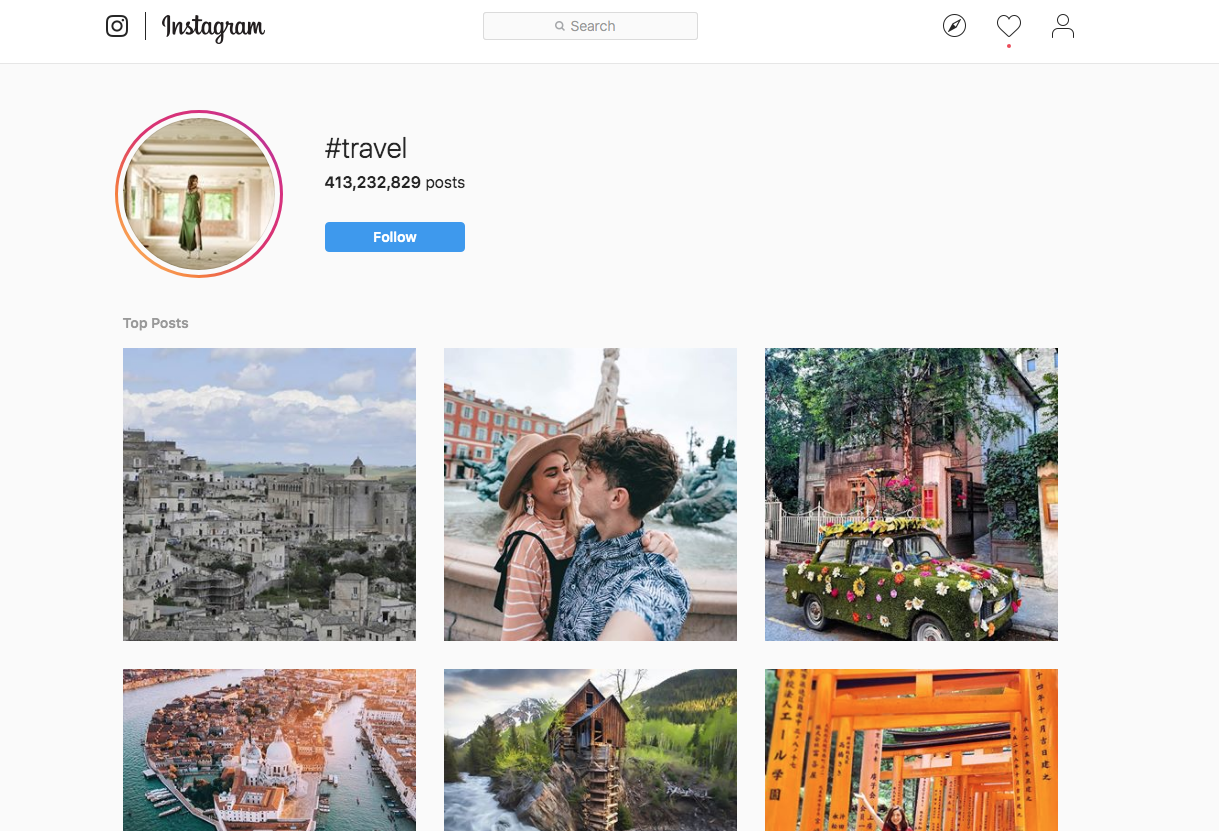This screenshot has width=1219, height=831.
Task: Open the aerial Venice canal post
Action: (x=269, y=750)
